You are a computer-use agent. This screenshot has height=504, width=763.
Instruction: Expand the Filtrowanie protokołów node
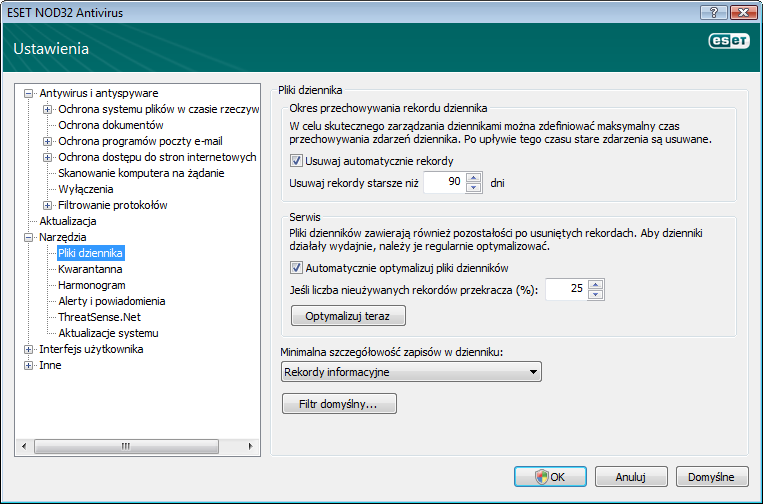pos(47,205)
